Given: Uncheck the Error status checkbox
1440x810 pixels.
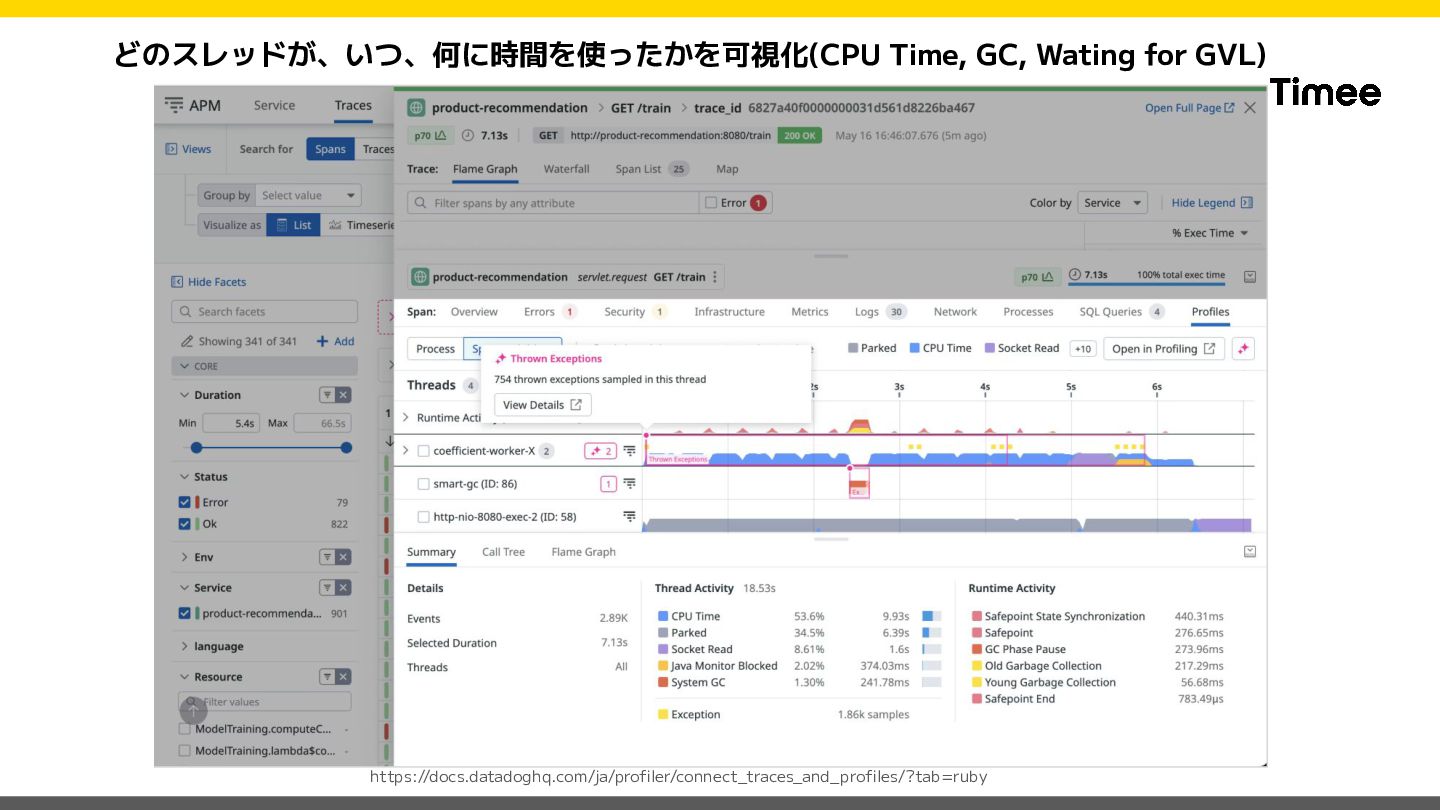Looking at the screenshot, I should click(184, 503).
